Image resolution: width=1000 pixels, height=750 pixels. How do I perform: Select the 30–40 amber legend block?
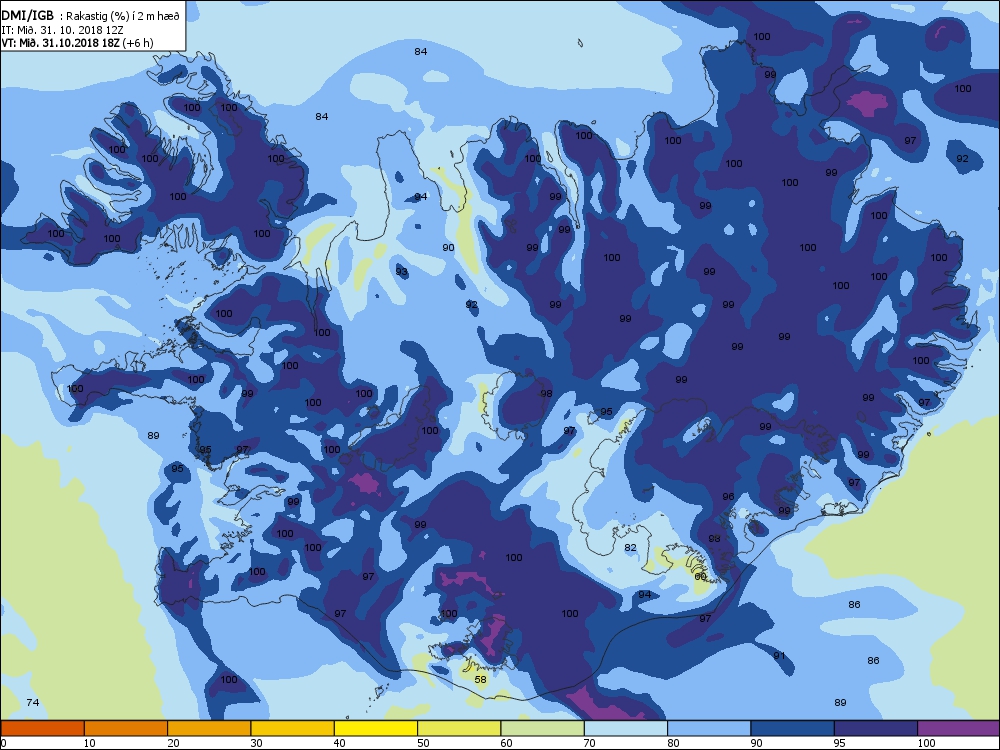(x=293, y=728)
